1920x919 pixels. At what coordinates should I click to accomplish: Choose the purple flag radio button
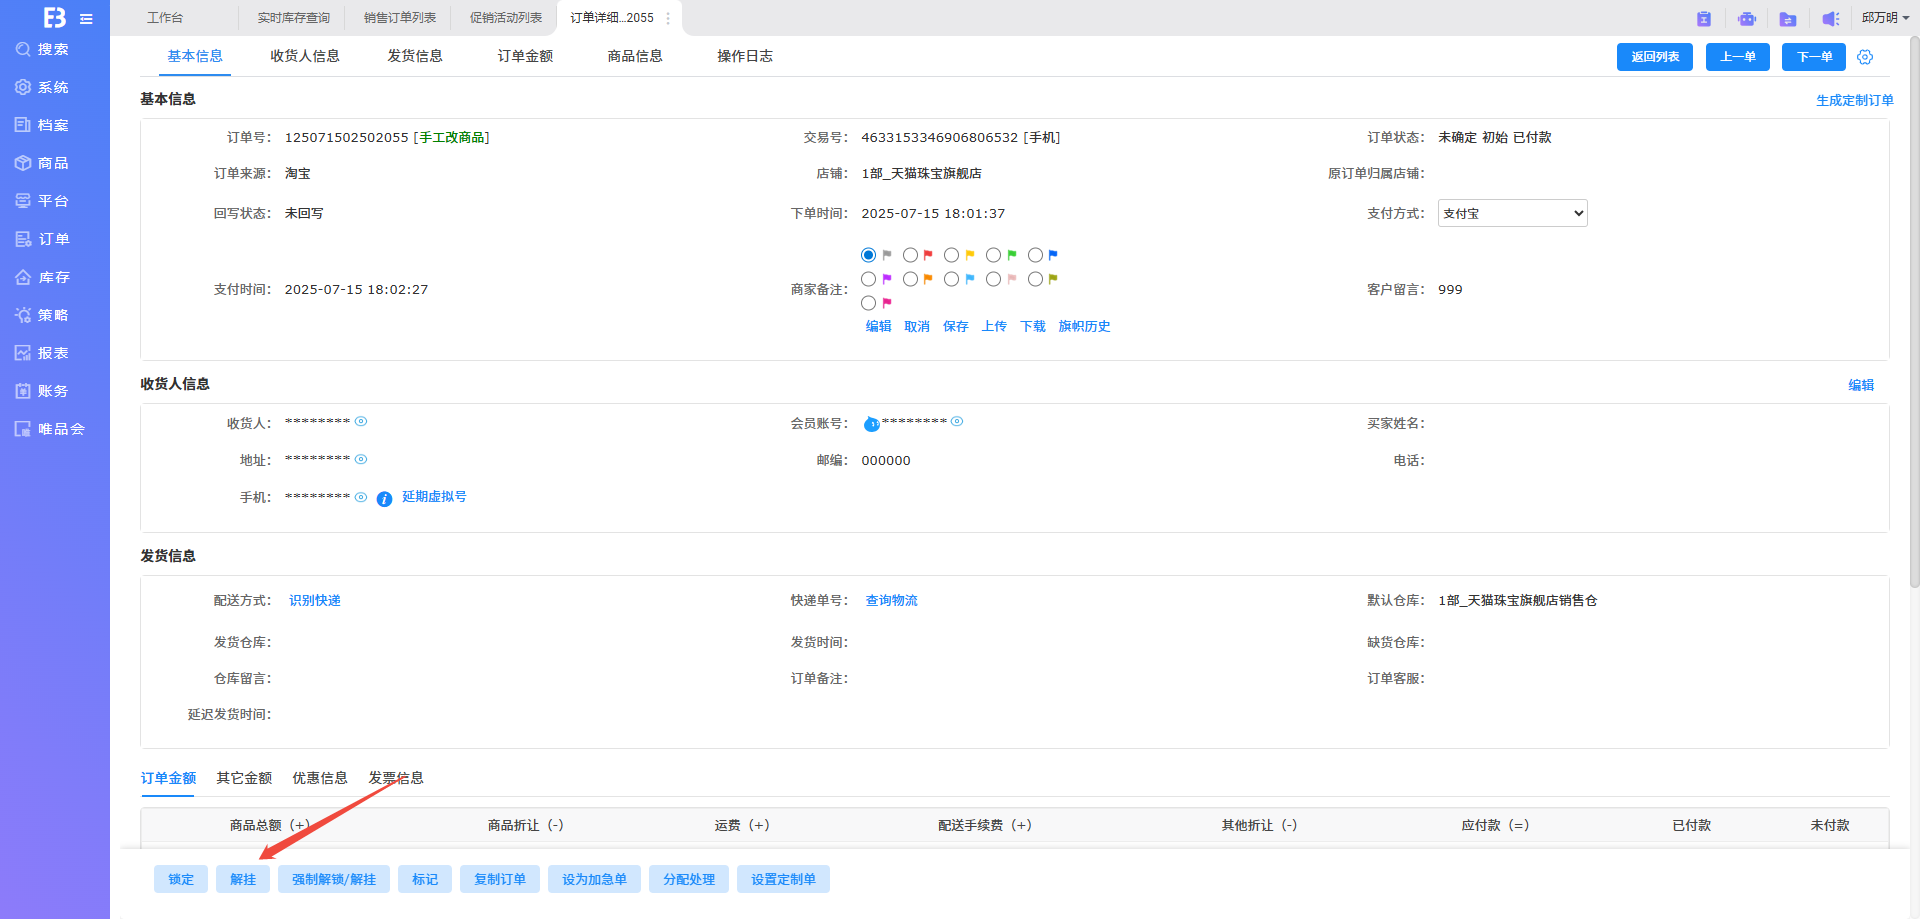tap(868, 280)
